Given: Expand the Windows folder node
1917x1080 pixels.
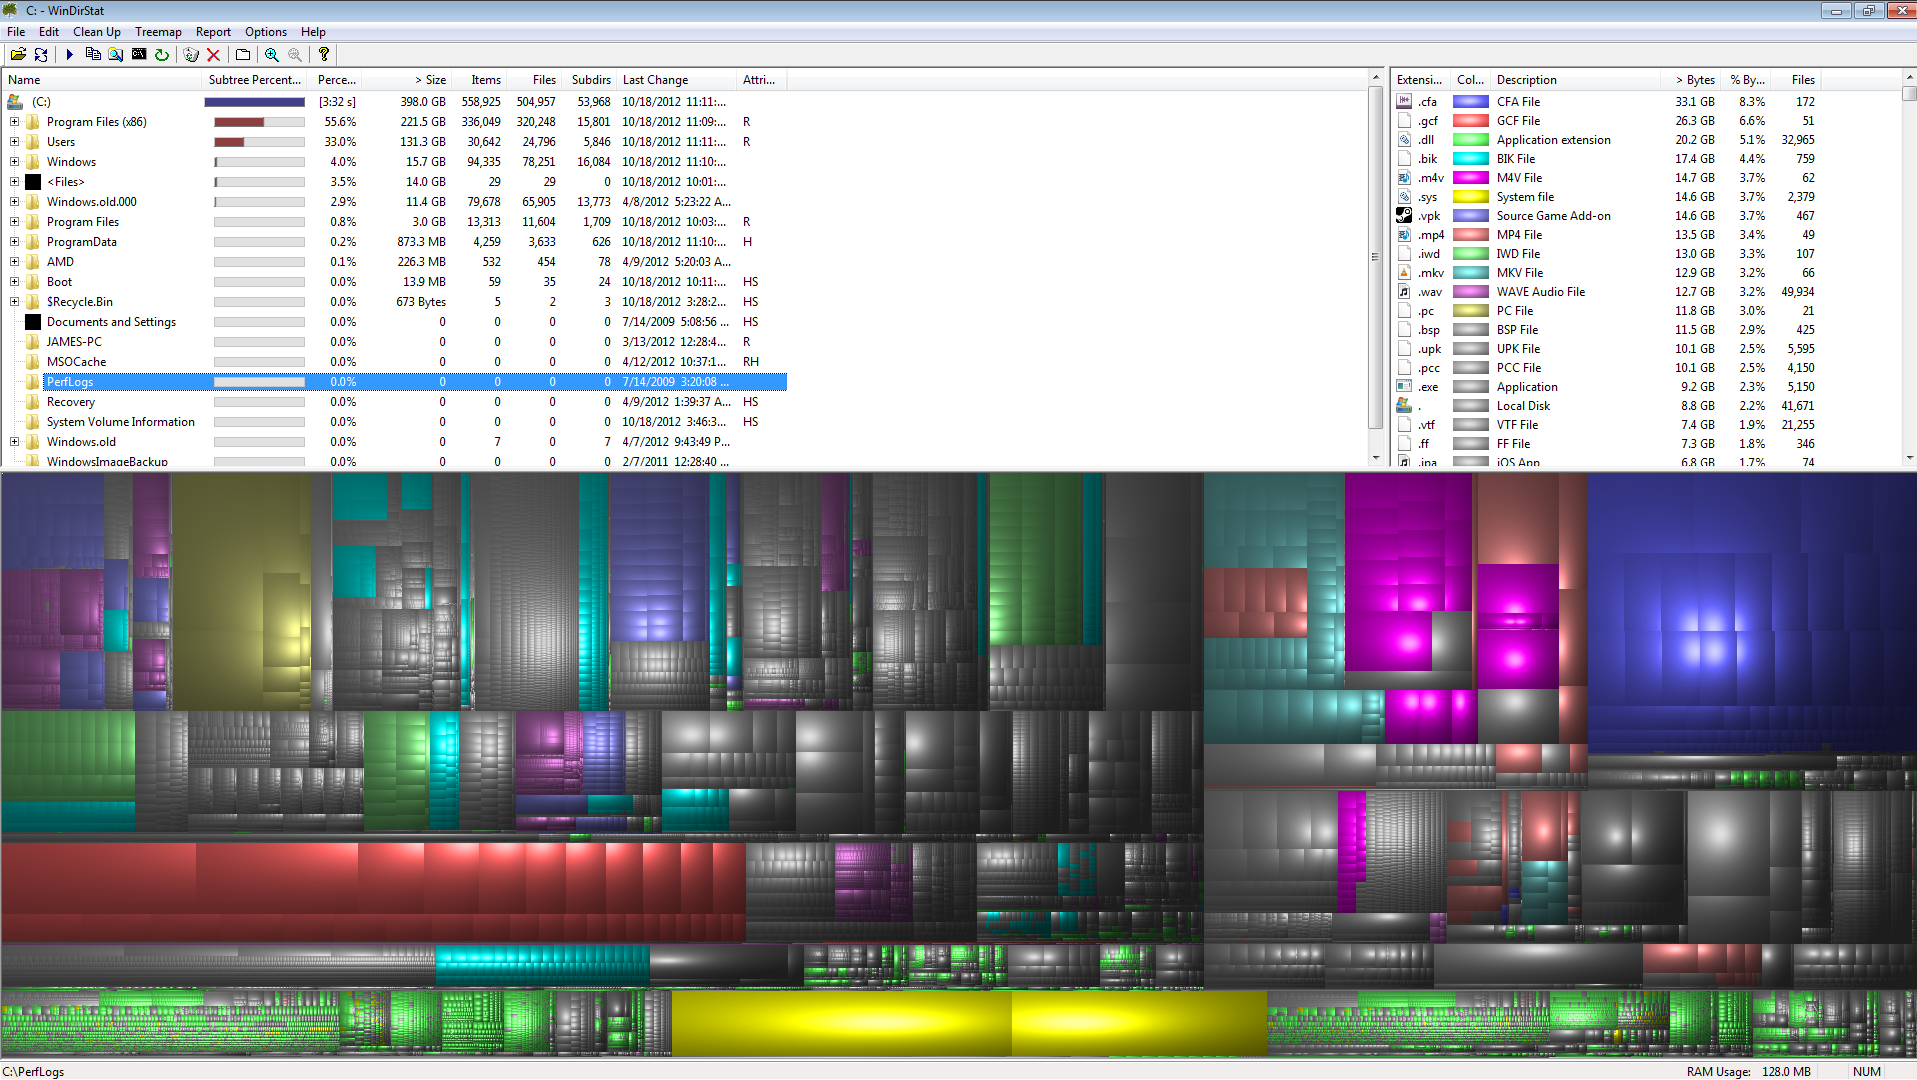Looking at the screenshot, I should 15,162.
